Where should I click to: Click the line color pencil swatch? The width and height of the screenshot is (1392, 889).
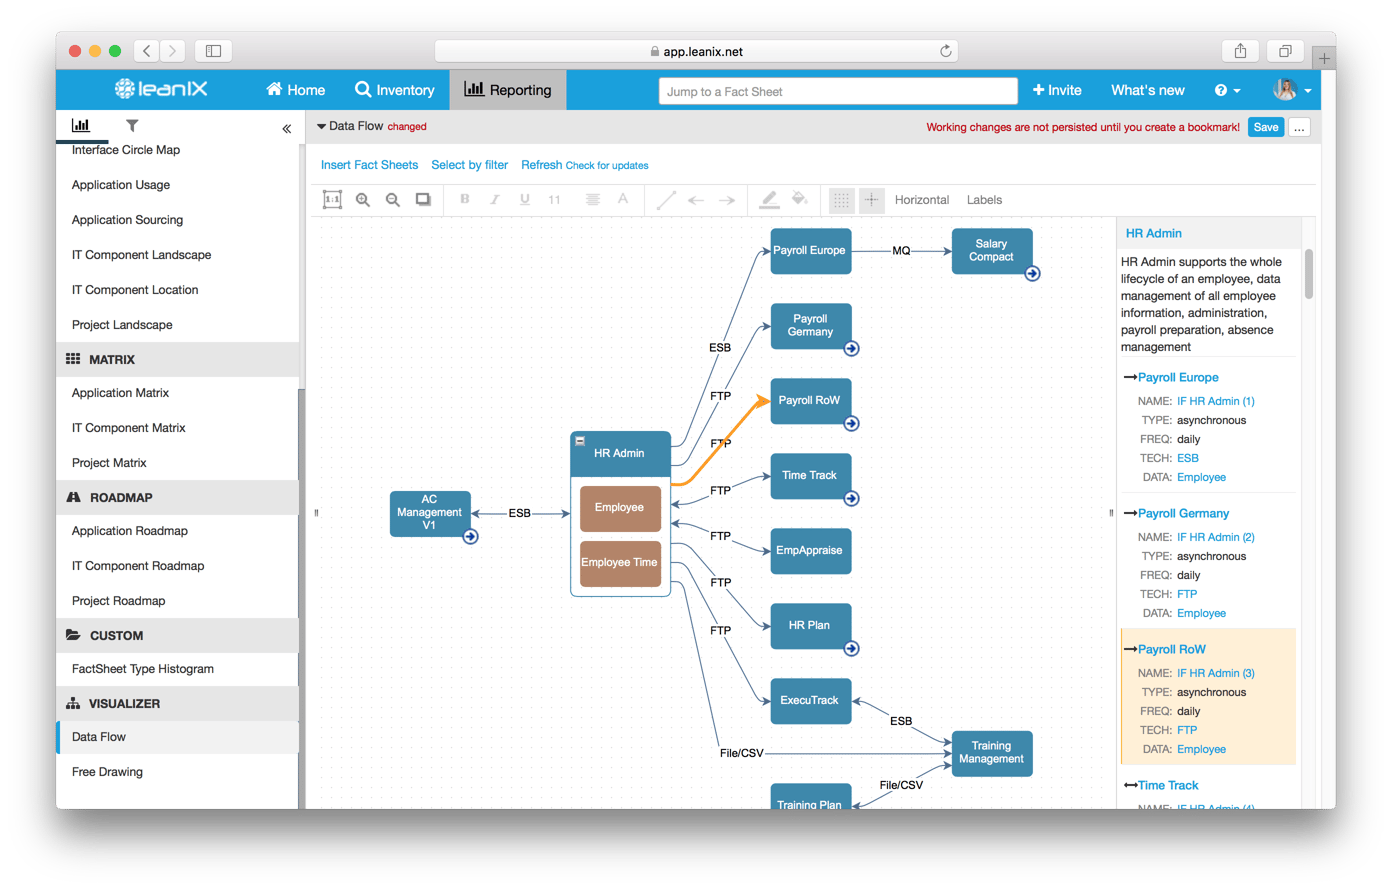[x=769, y=199]
